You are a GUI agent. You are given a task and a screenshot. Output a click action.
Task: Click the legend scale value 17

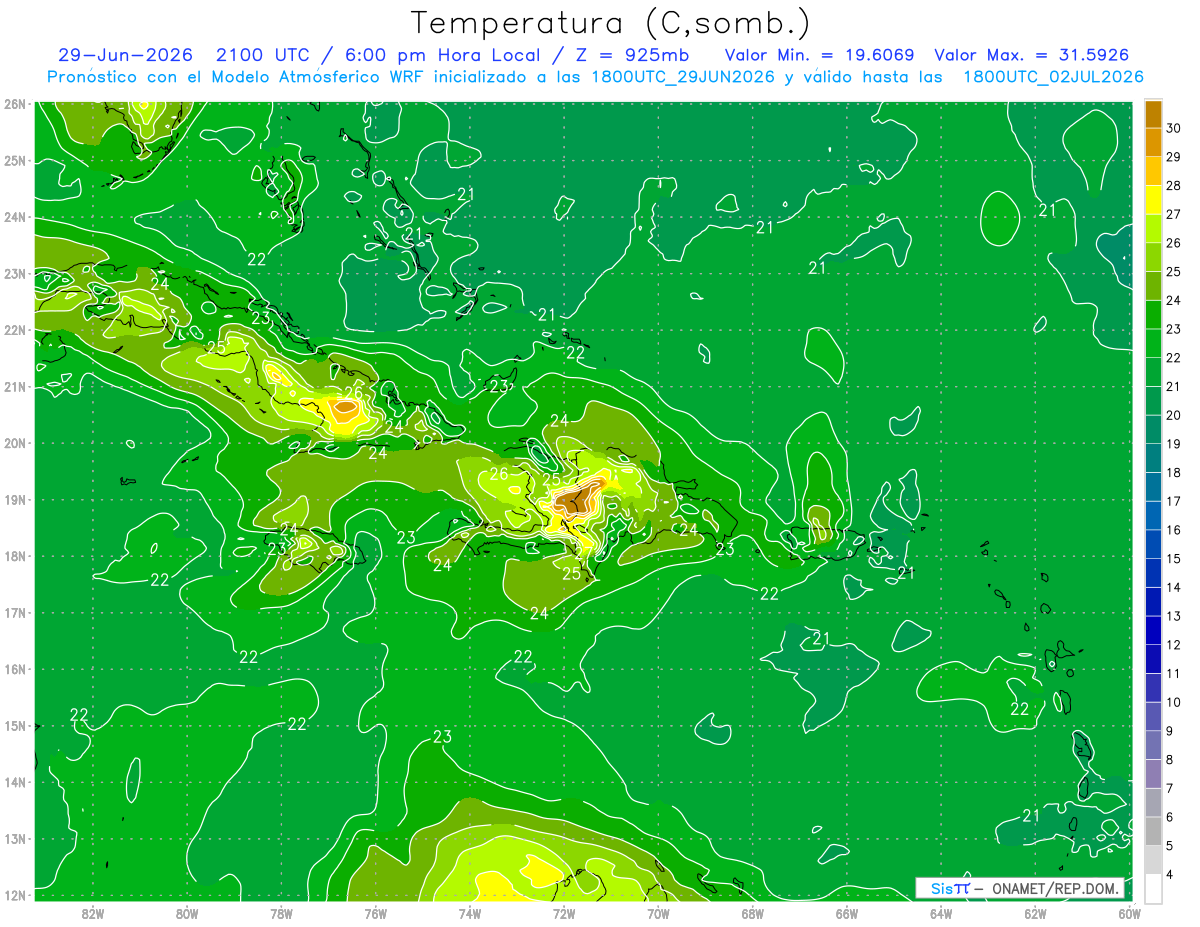(x=1174, y=501)
